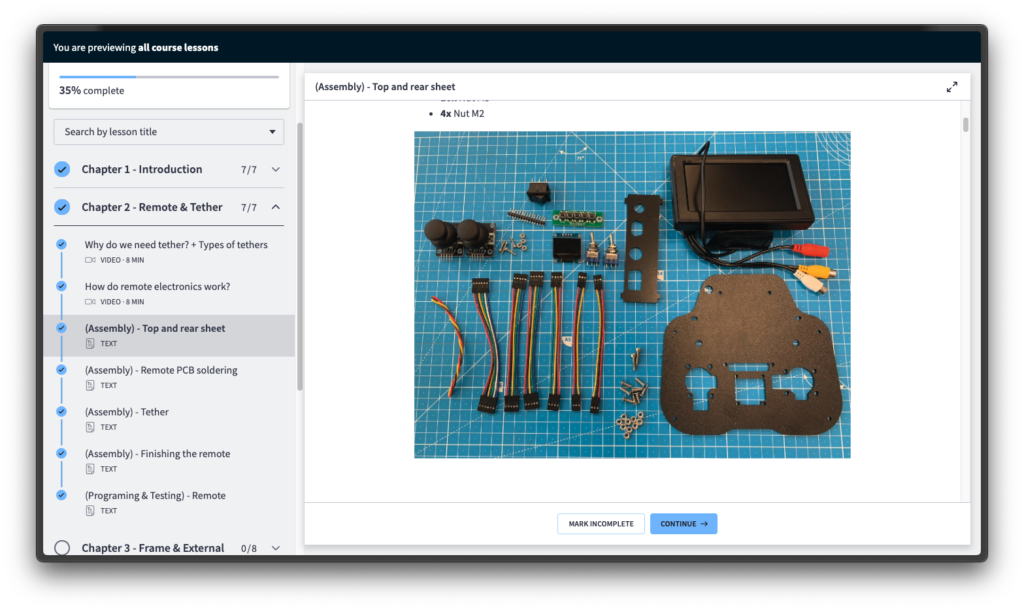Click Chapter 3 '0/8' lesson count
The width and height of the screenshot is (1024, 610).
click(249, 549)
